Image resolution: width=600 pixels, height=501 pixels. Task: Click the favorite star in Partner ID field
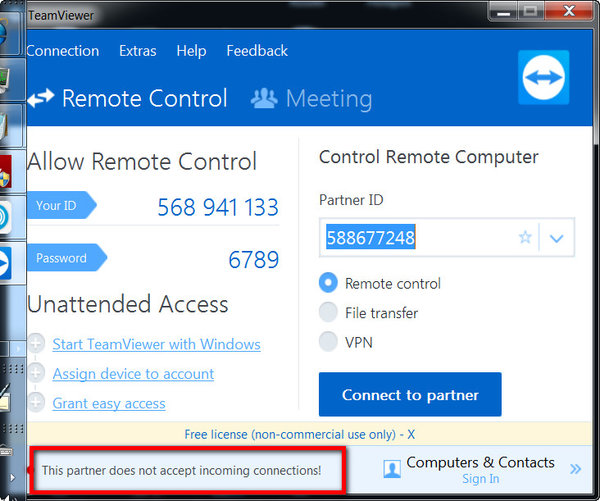tap(525, 237)
